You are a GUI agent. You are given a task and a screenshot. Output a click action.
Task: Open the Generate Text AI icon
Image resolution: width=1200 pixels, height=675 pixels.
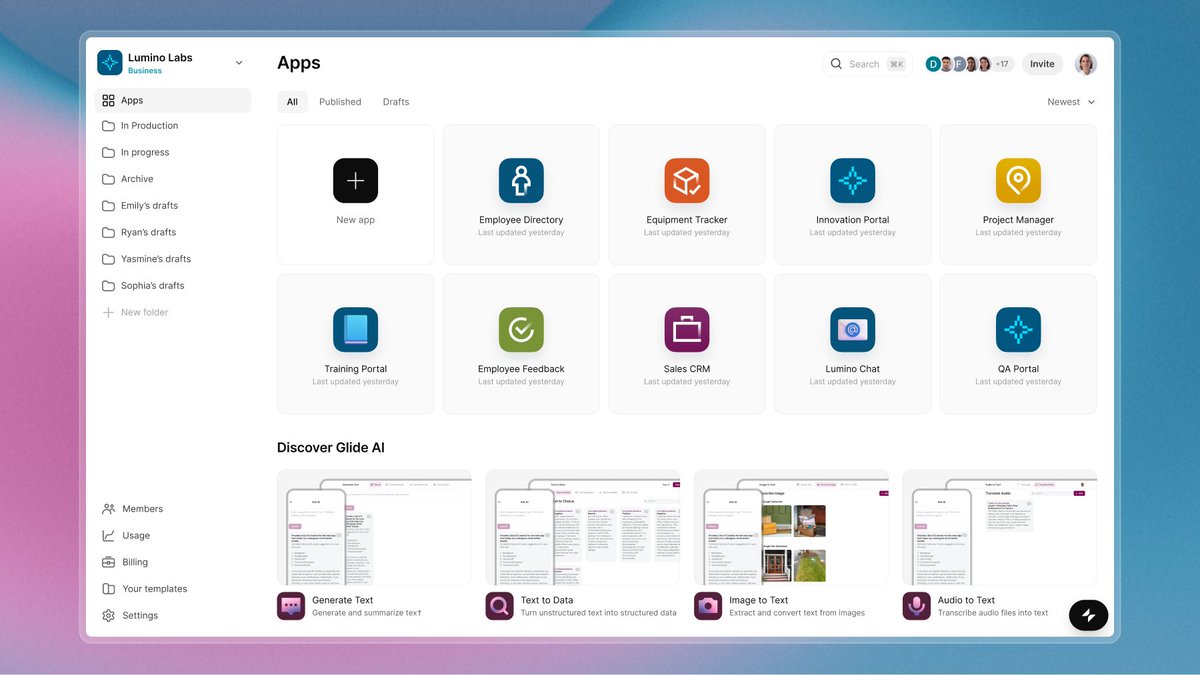coord(289,606)
